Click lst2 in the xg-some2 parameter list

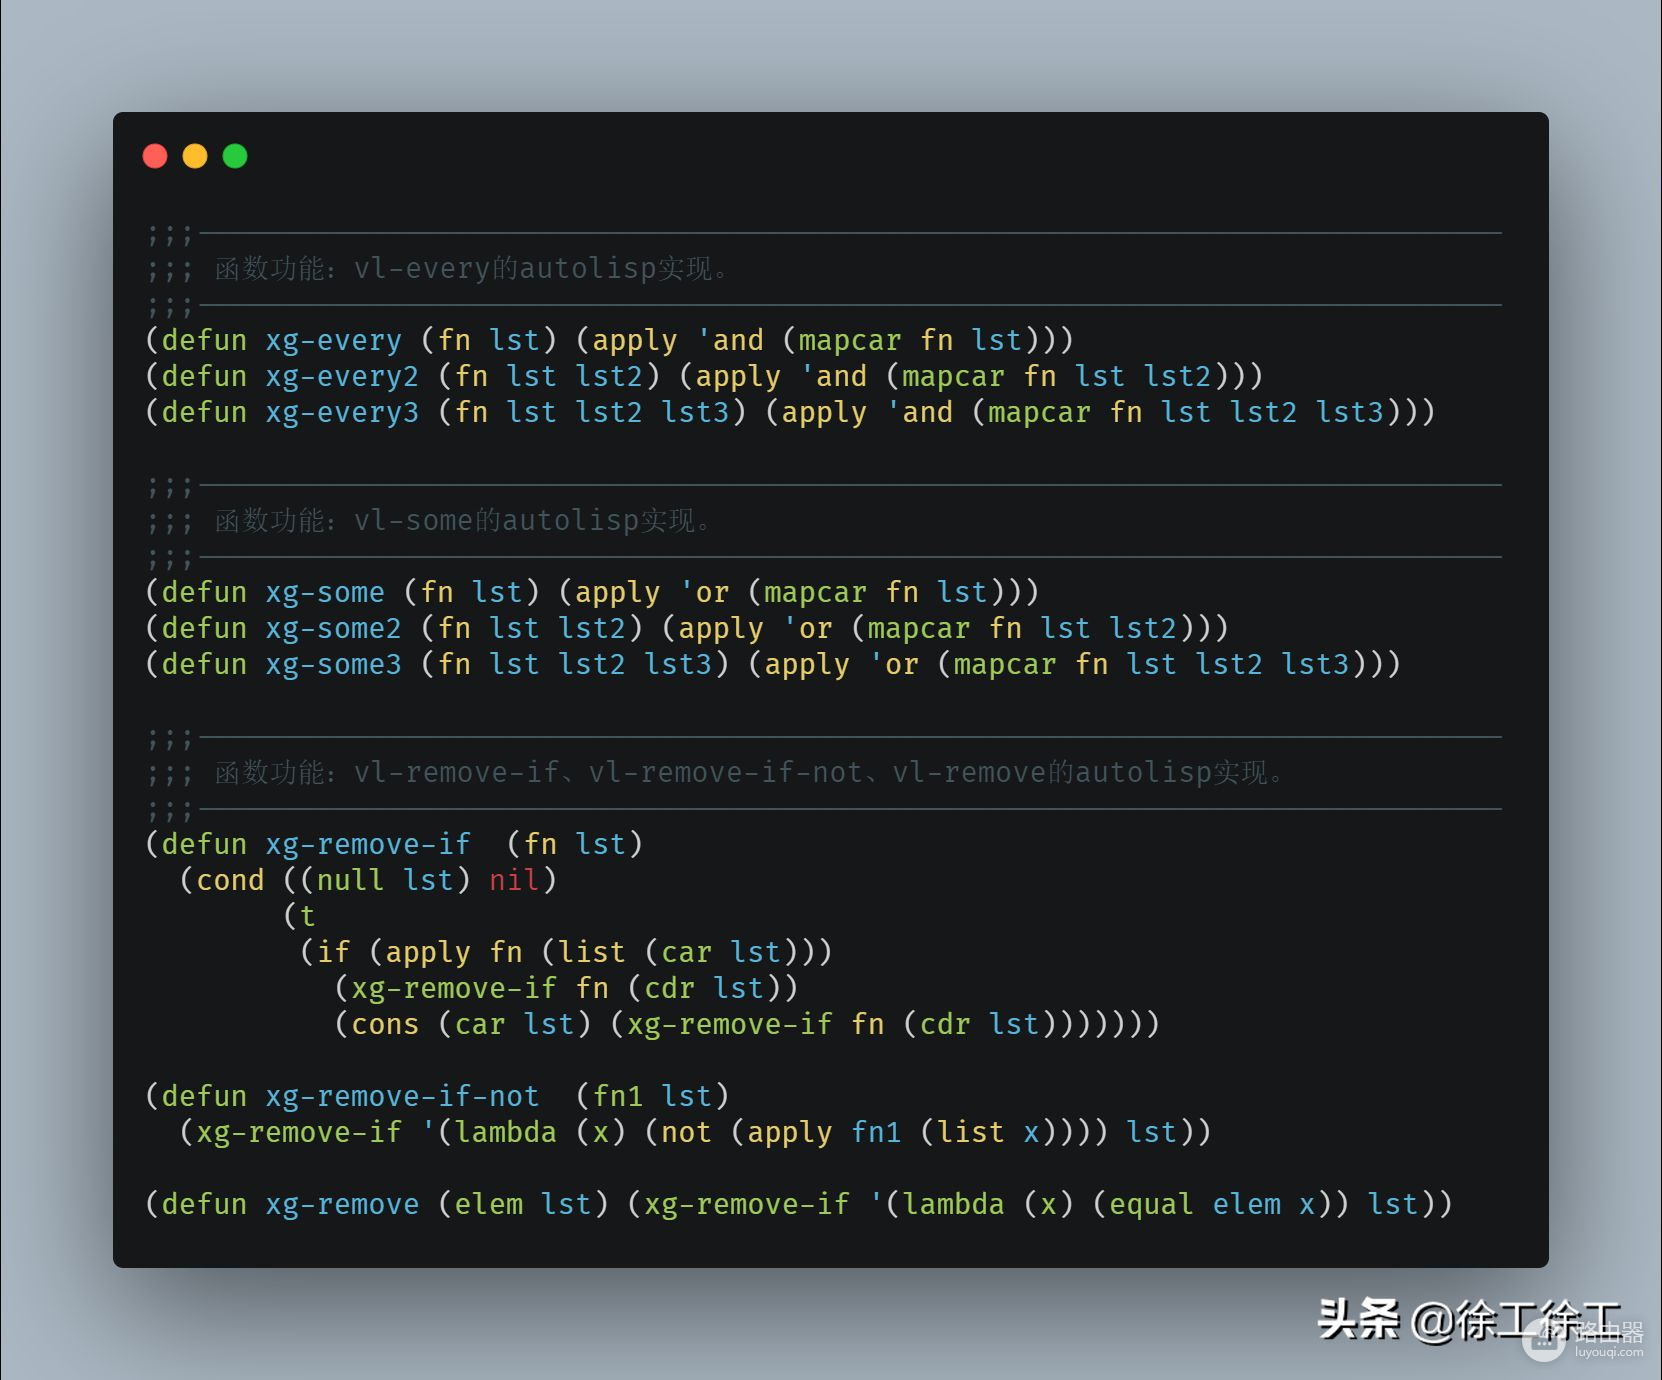coord(592,629)
